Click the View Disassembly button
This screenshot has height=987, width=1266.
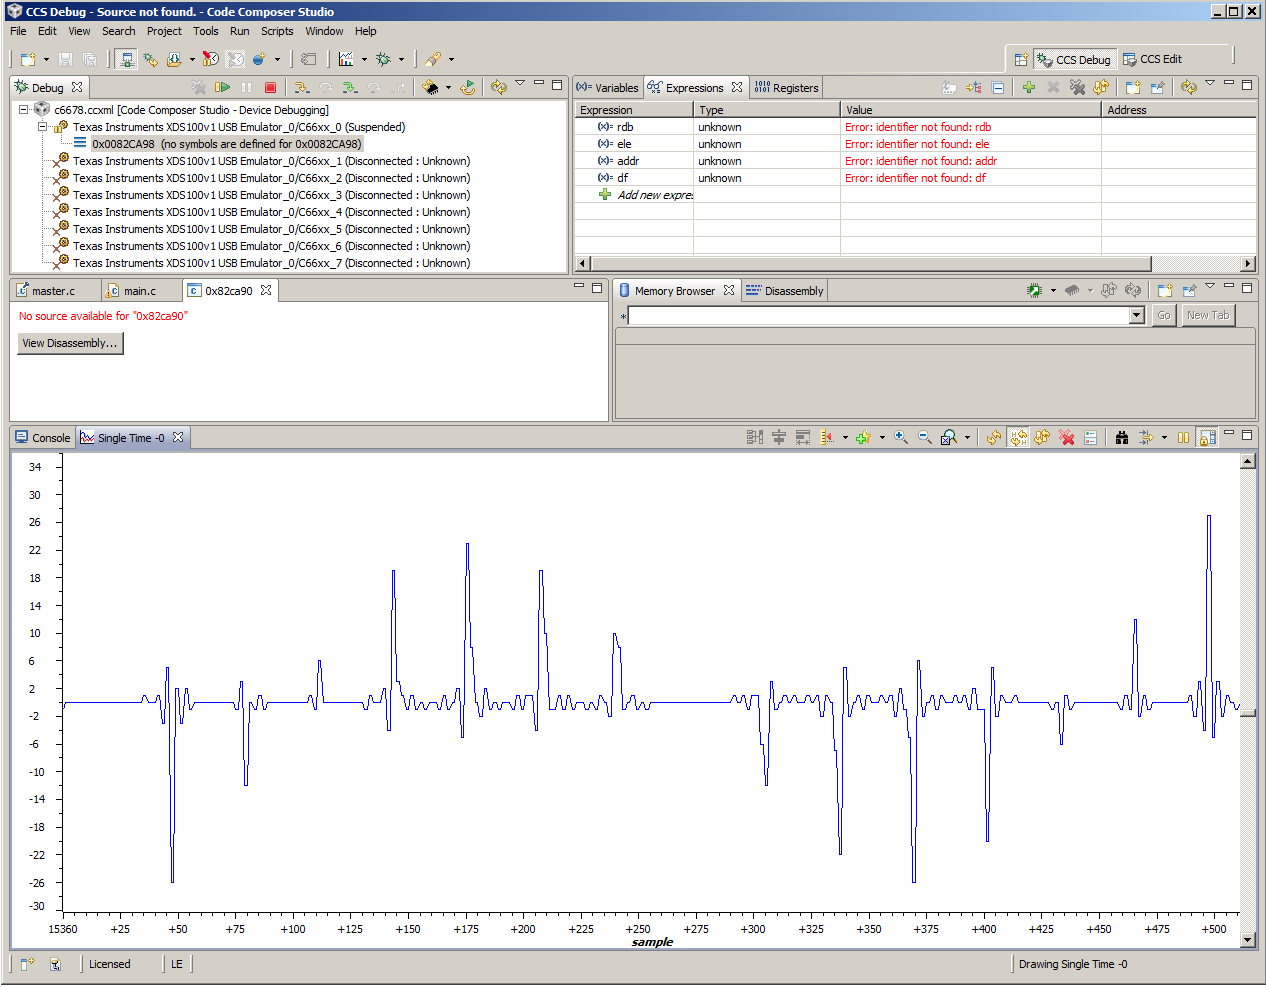[70, 343]
